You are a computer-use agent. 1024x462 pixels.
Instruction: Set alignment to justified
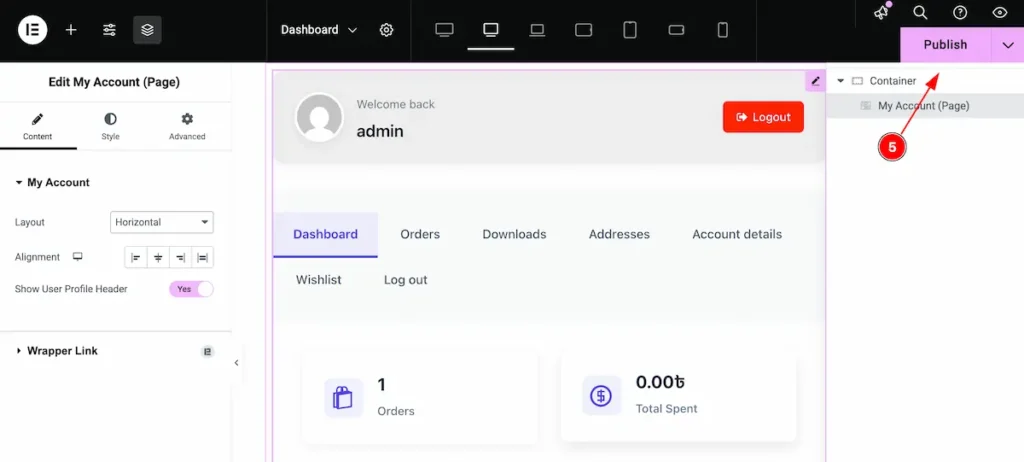[x=203, y=258]
